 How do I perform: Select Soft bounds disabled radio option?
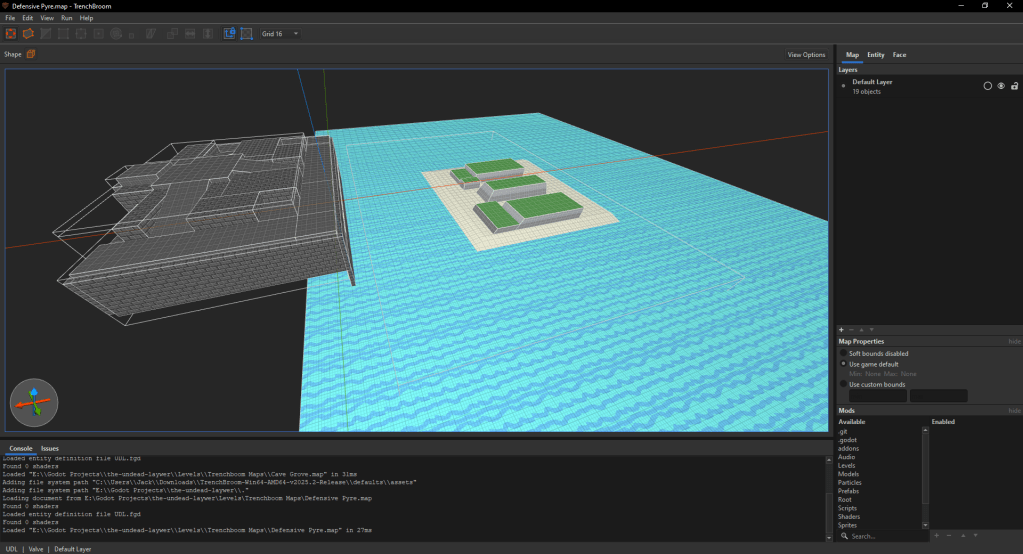tap(843, 354)
